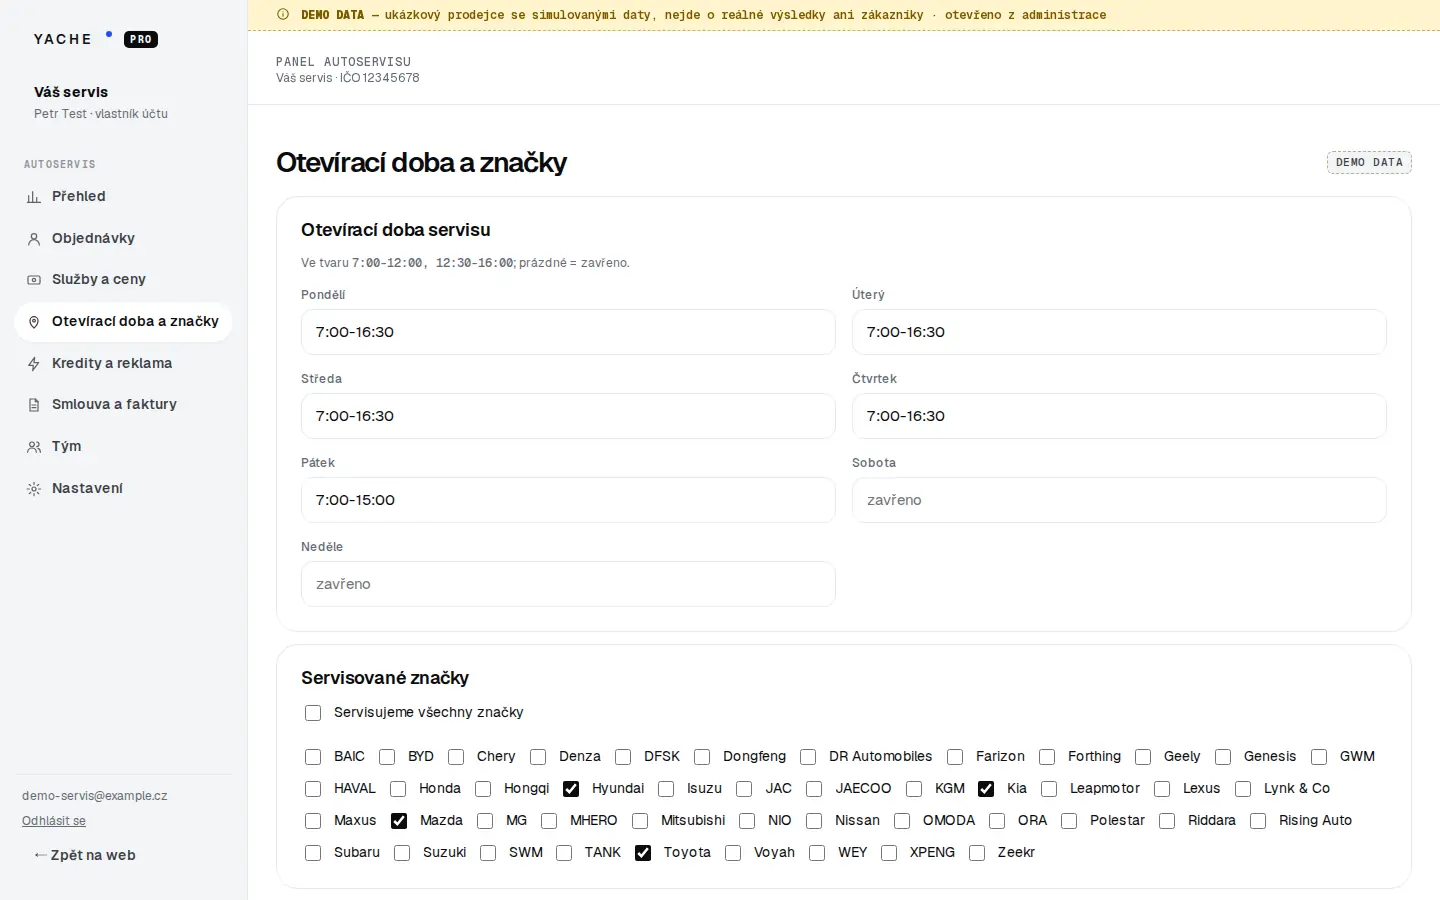Click the Pátek opening hours field
Viewport: 1440px width, 900px height.
568,500
